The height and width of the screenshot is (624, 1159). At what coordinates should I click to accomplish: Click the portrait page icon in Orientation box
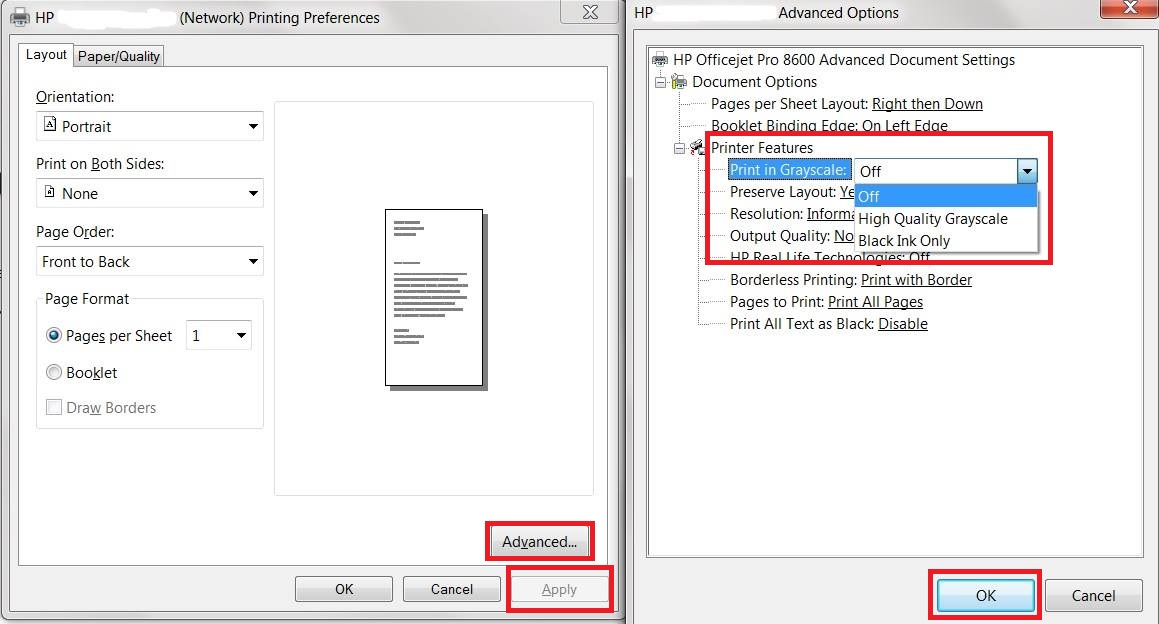[x=50, y=124]
